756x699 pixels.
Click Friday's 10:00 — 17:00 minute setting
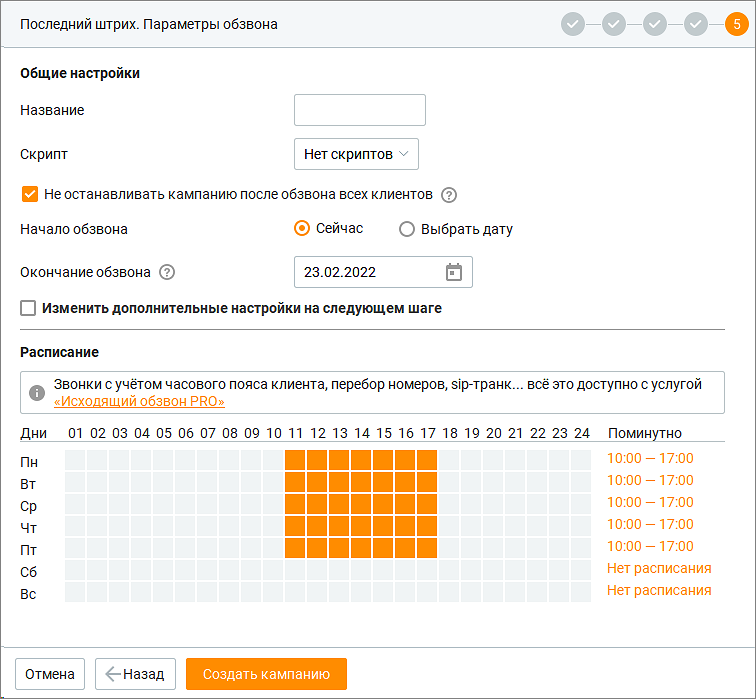click(x=650, y=547)
